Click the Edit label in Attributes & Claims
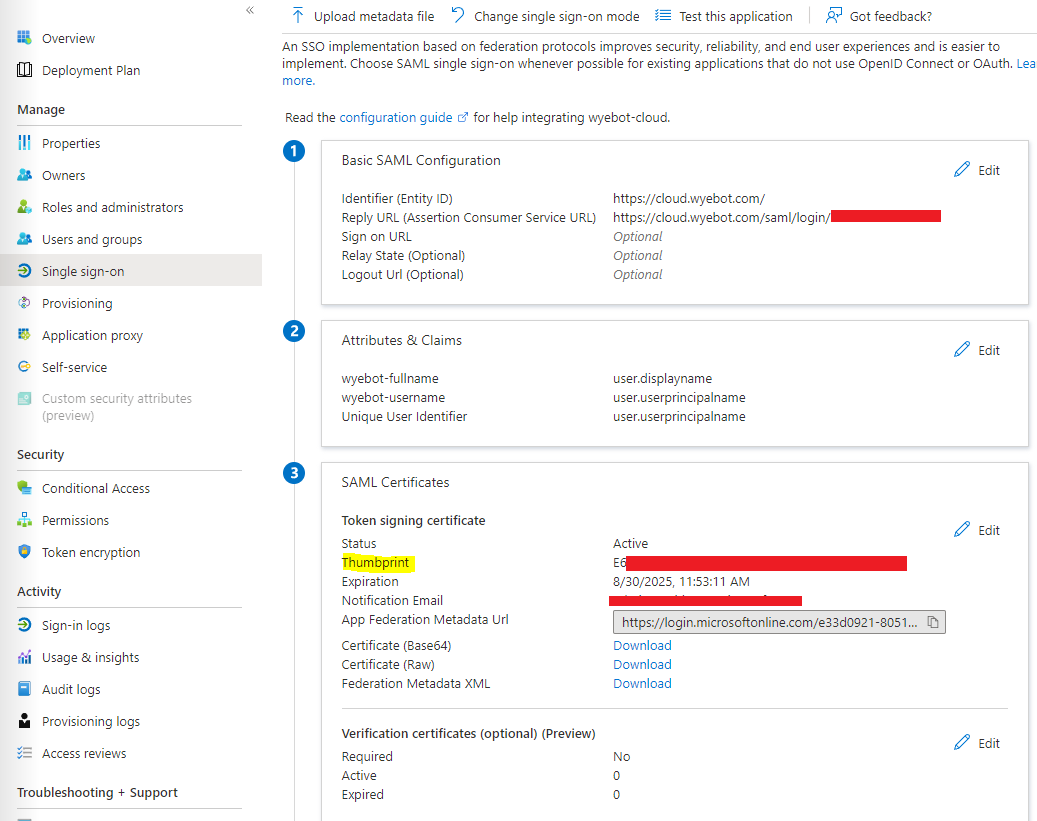 point(989,351)
